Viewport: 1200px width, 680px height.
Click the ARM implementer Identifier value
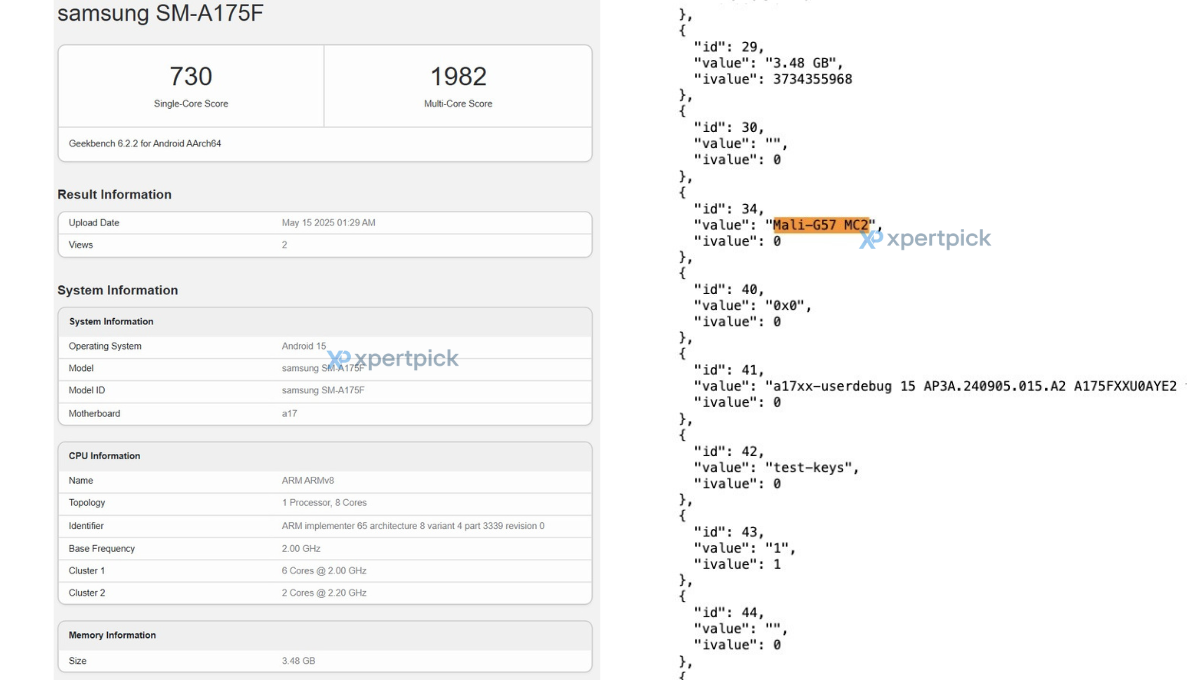point(413,526)
